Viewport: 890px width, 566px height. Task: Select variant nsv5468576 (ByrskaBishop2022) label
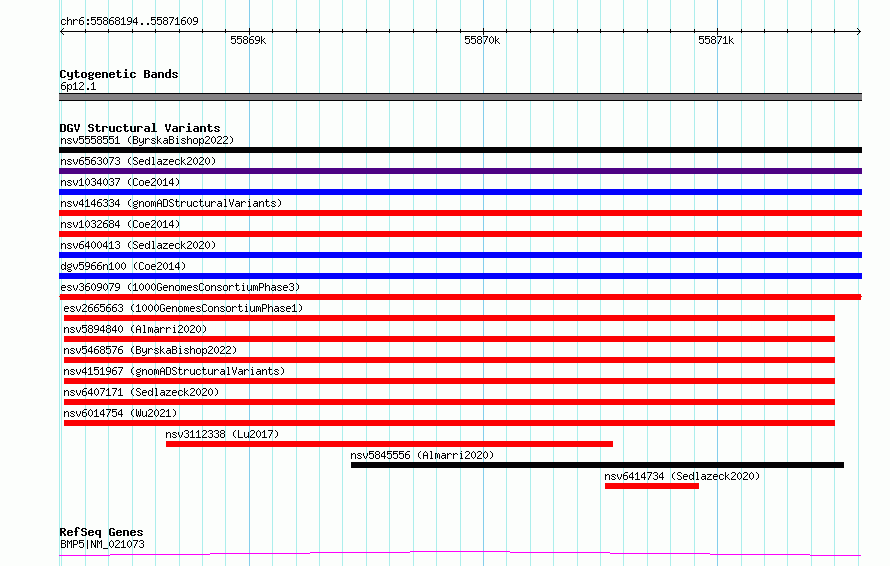[150, 350]
